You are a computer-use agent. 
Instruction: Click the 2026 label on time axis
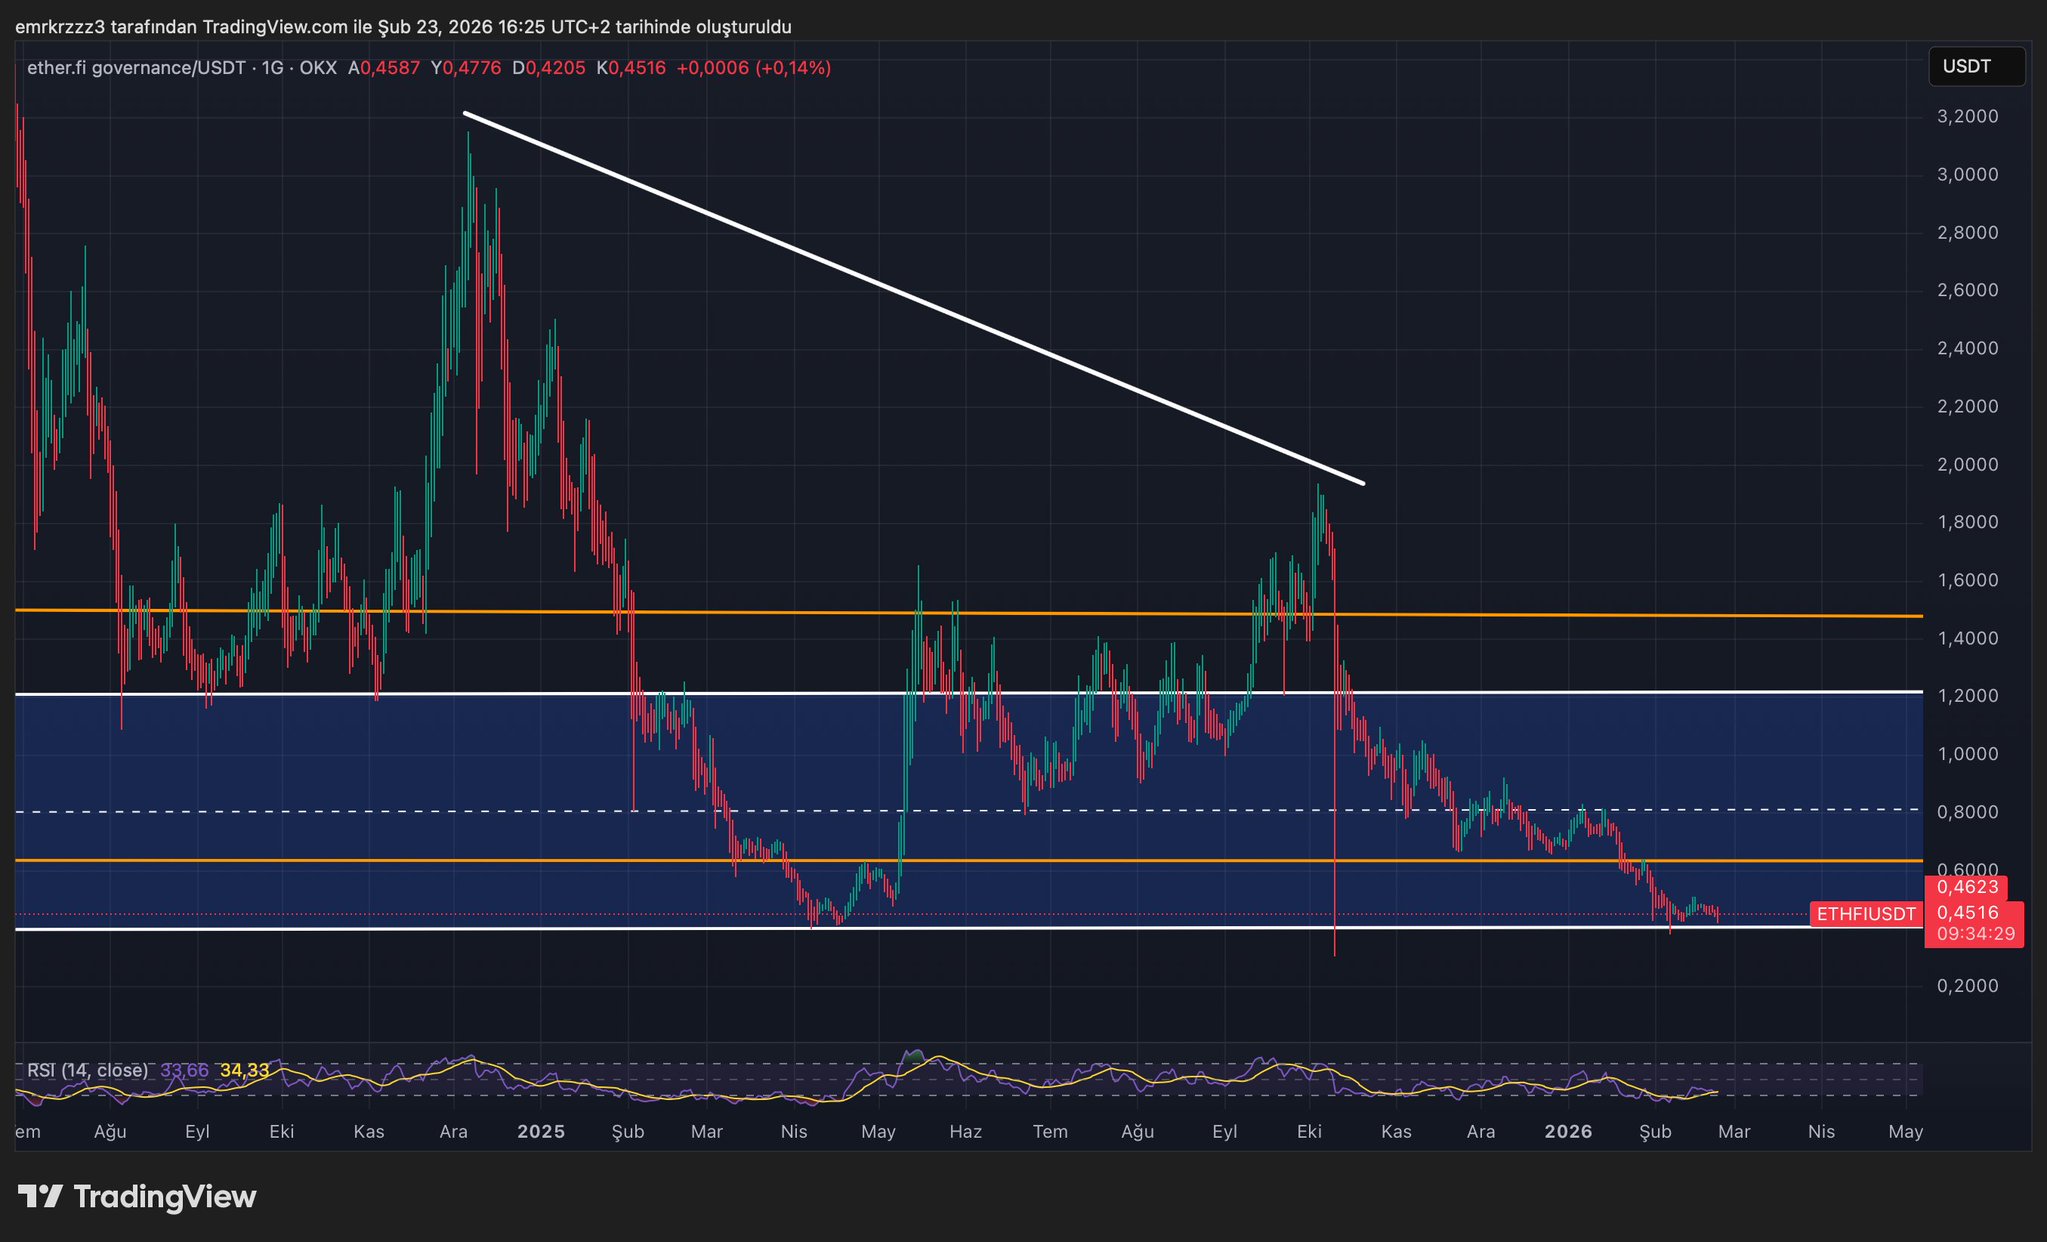tap(1568, 1131)
